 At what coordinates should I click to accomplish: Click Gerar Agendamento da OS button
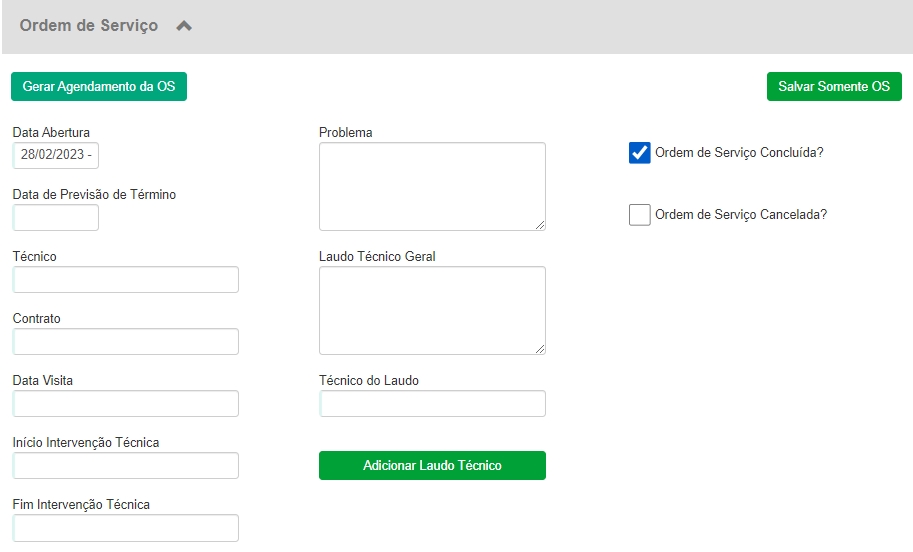tap(99, 87)
